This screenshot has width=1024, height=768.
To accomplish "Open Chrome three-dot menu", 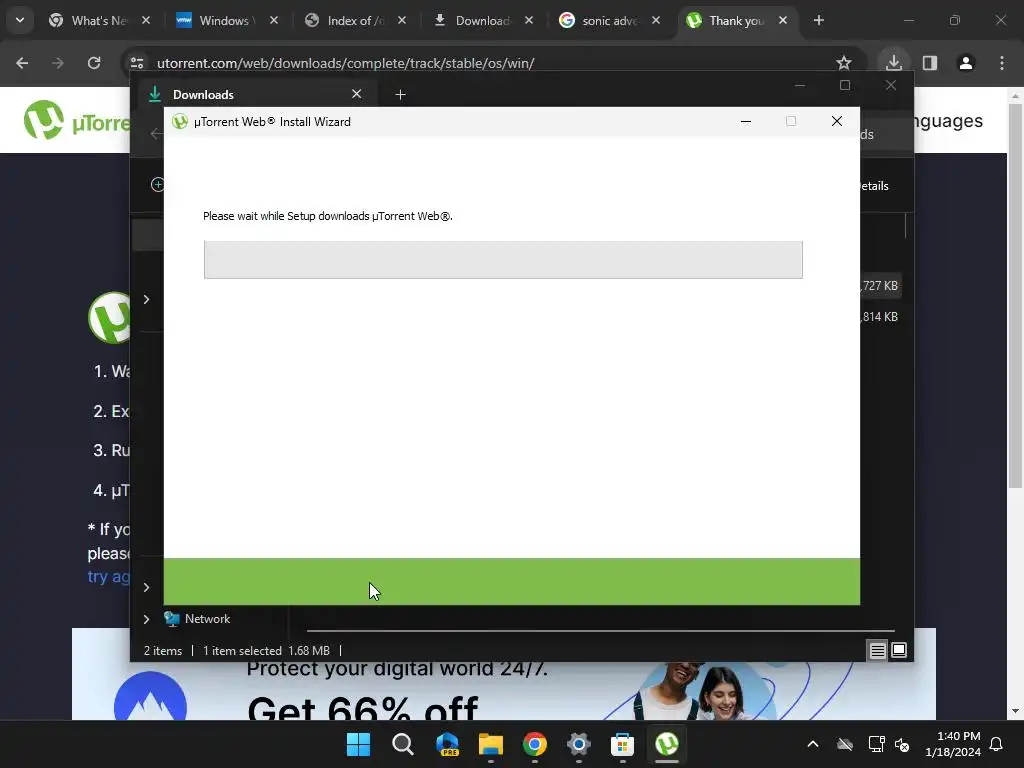I will pos(1002,63).
